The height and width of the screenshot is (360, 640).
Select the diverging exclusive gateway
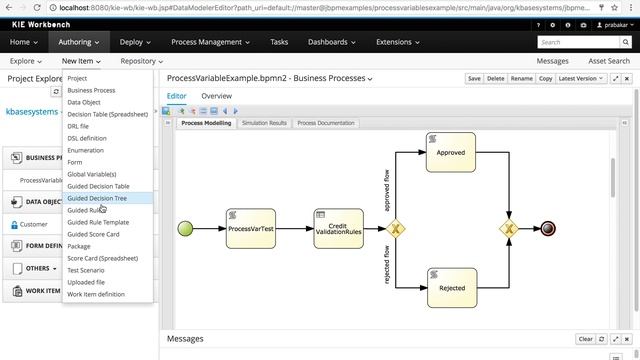[396, 229]
